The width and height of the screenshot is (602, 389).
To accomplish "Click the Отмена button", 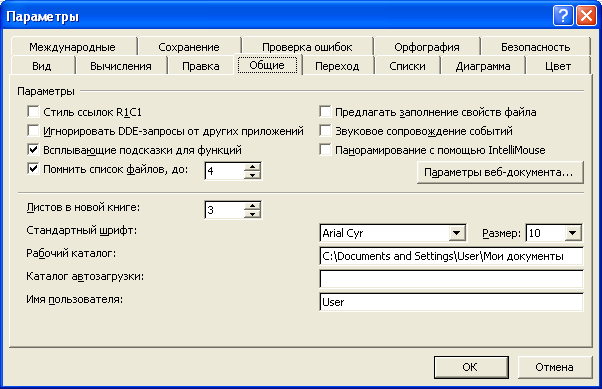I will (554, 367).
